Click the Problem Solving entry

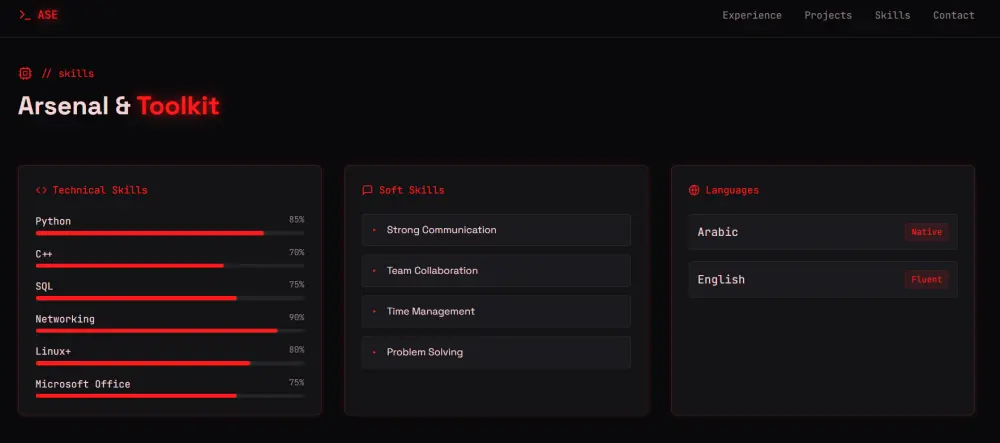[496, 352]
